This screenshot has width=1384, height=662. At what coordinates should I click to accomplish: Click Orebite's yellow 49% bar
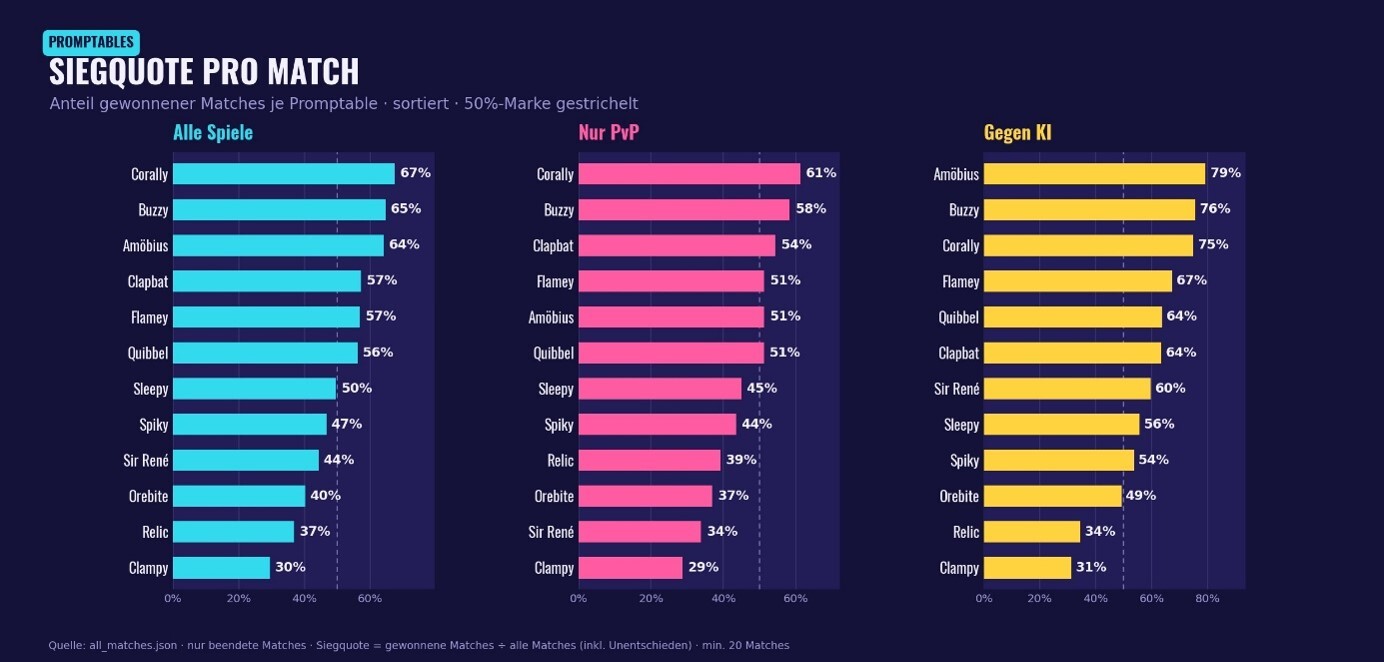[1053, 496]
